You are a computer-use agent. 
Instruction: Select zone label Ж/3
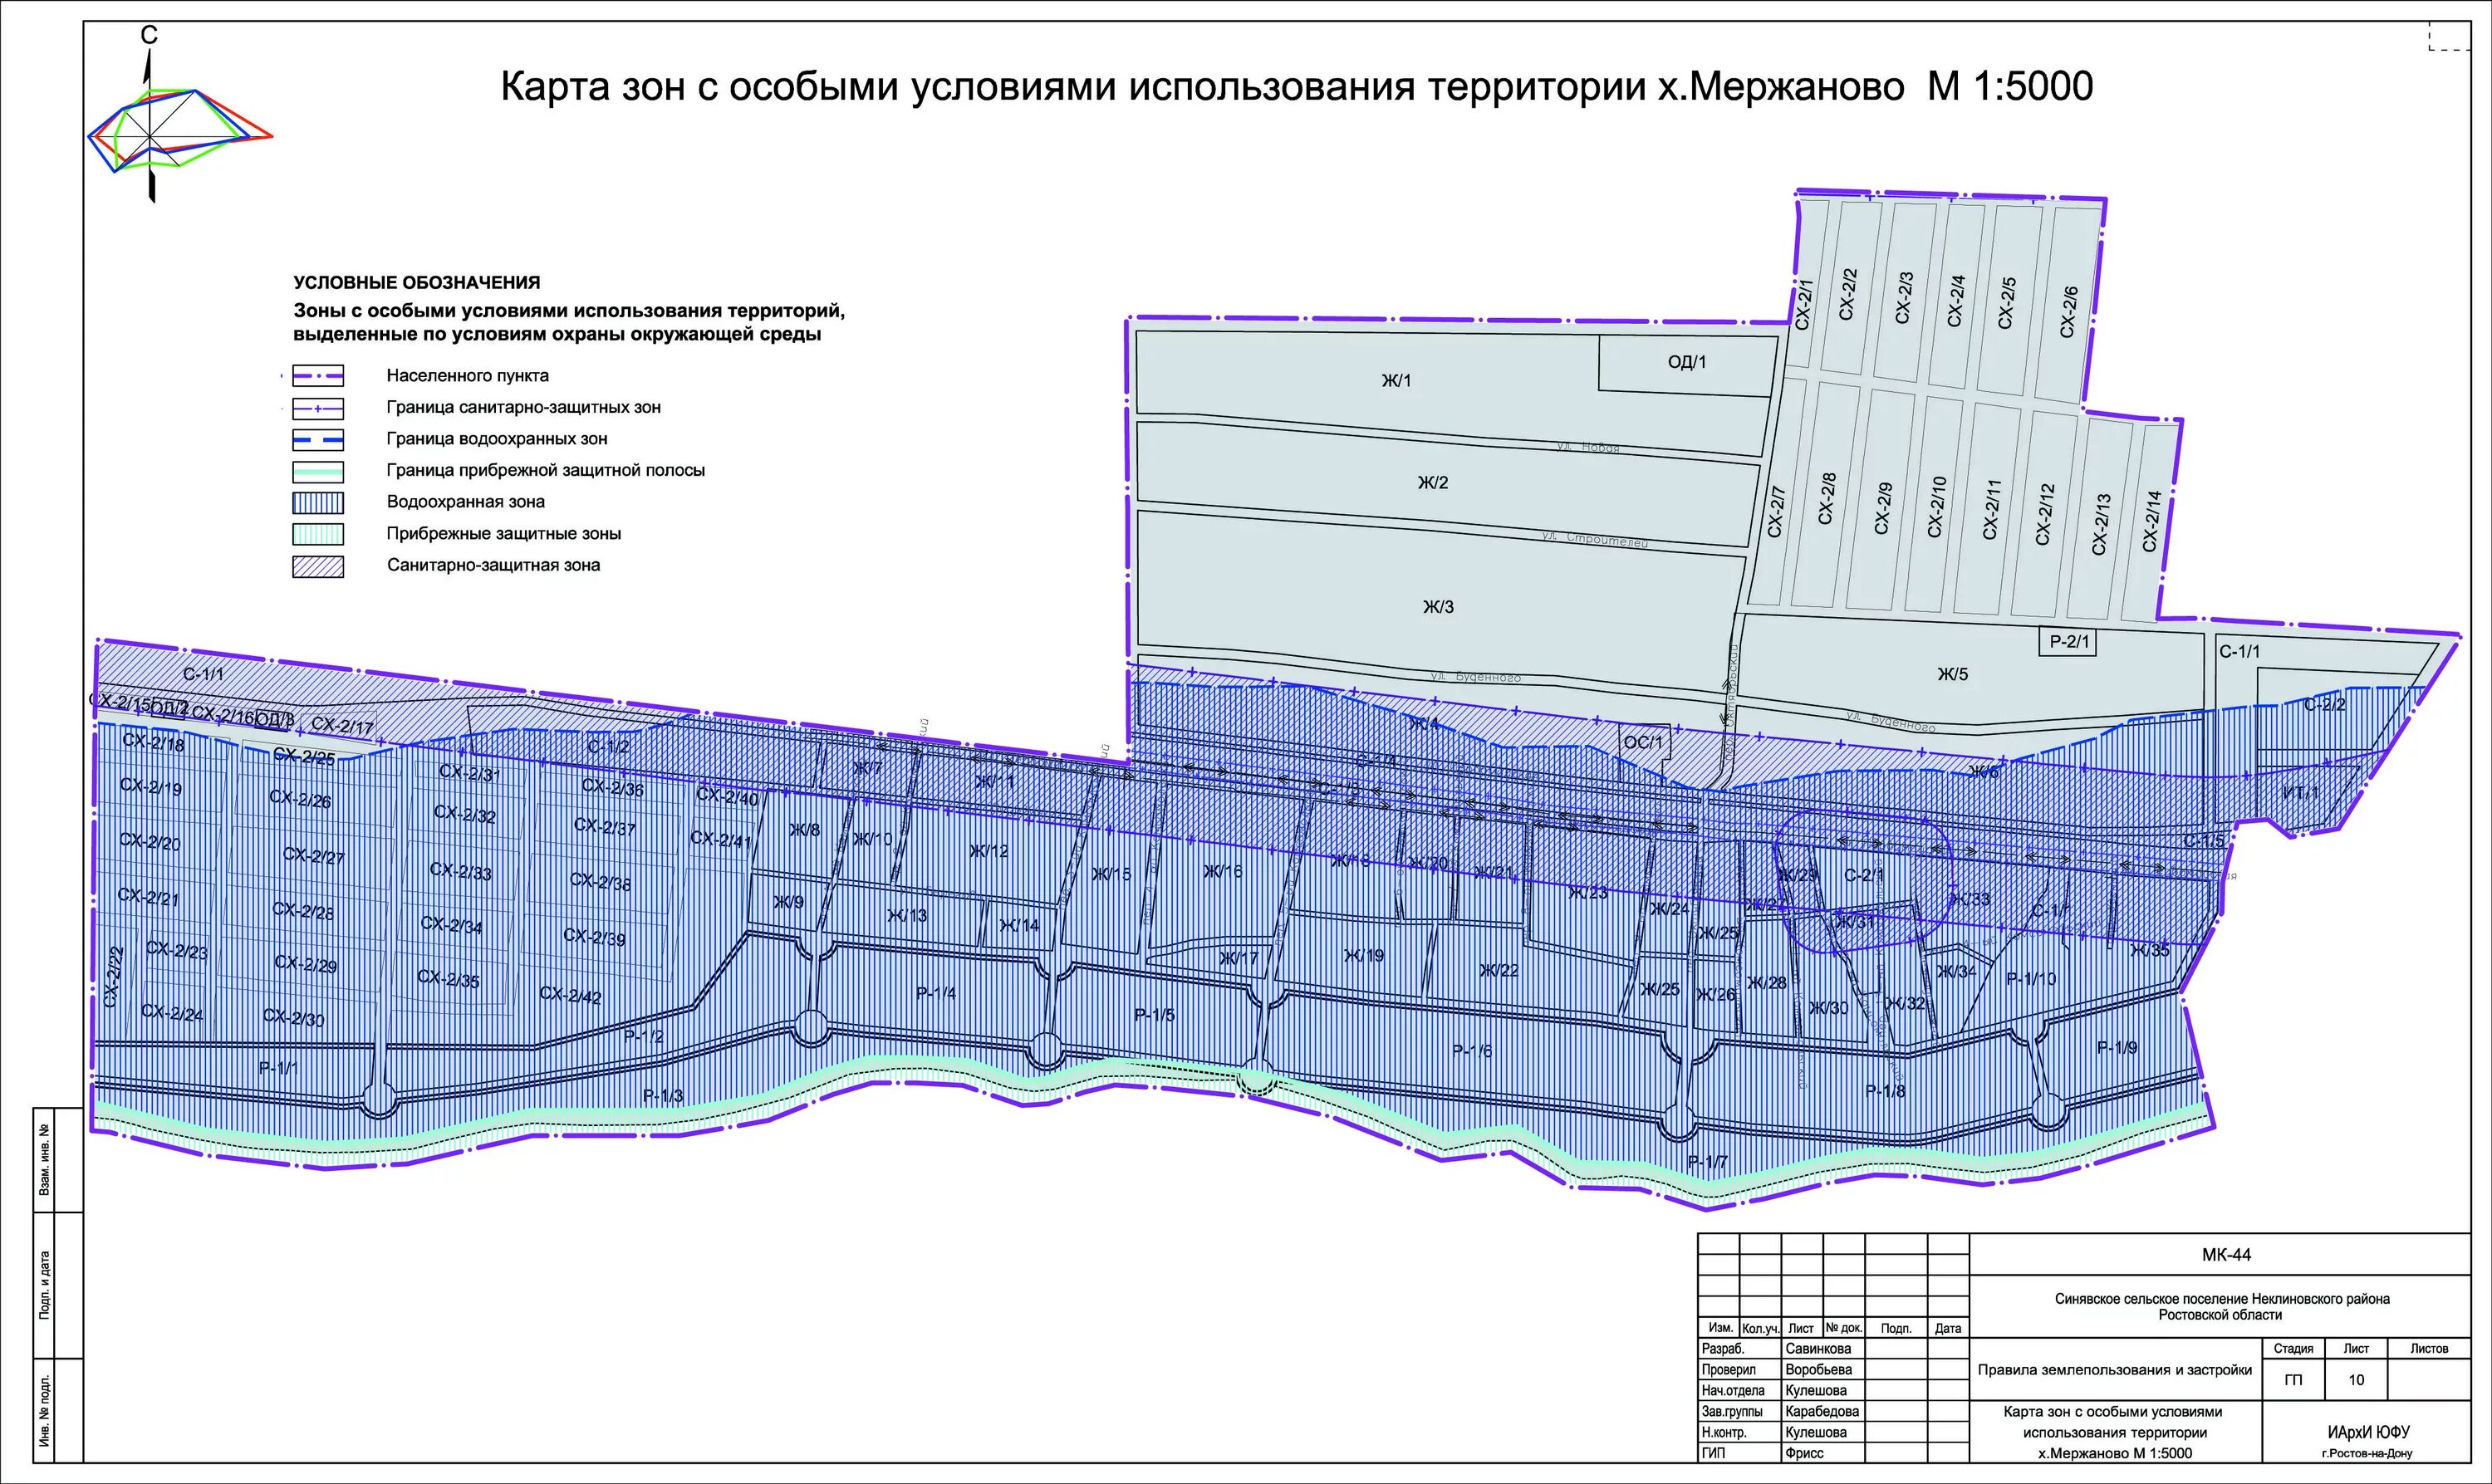click(x=1438, y=607)
